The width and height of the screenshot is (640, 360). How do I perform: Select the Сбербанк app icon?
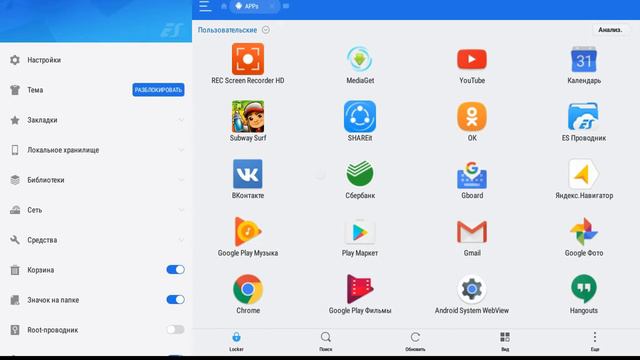pyautogui.click(x=360, y=174)
